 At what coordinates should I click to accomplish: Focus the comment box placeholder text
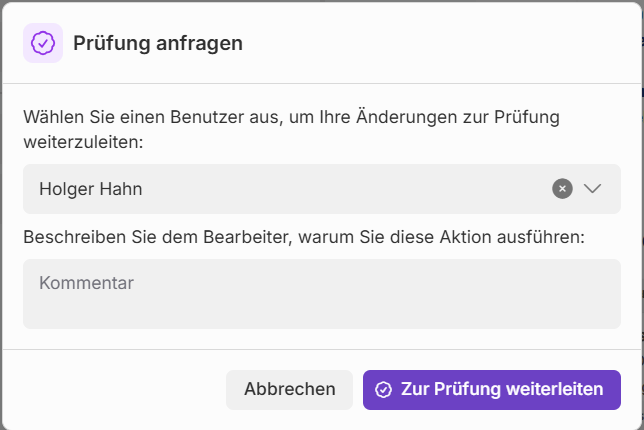click(x=86, y=283)
